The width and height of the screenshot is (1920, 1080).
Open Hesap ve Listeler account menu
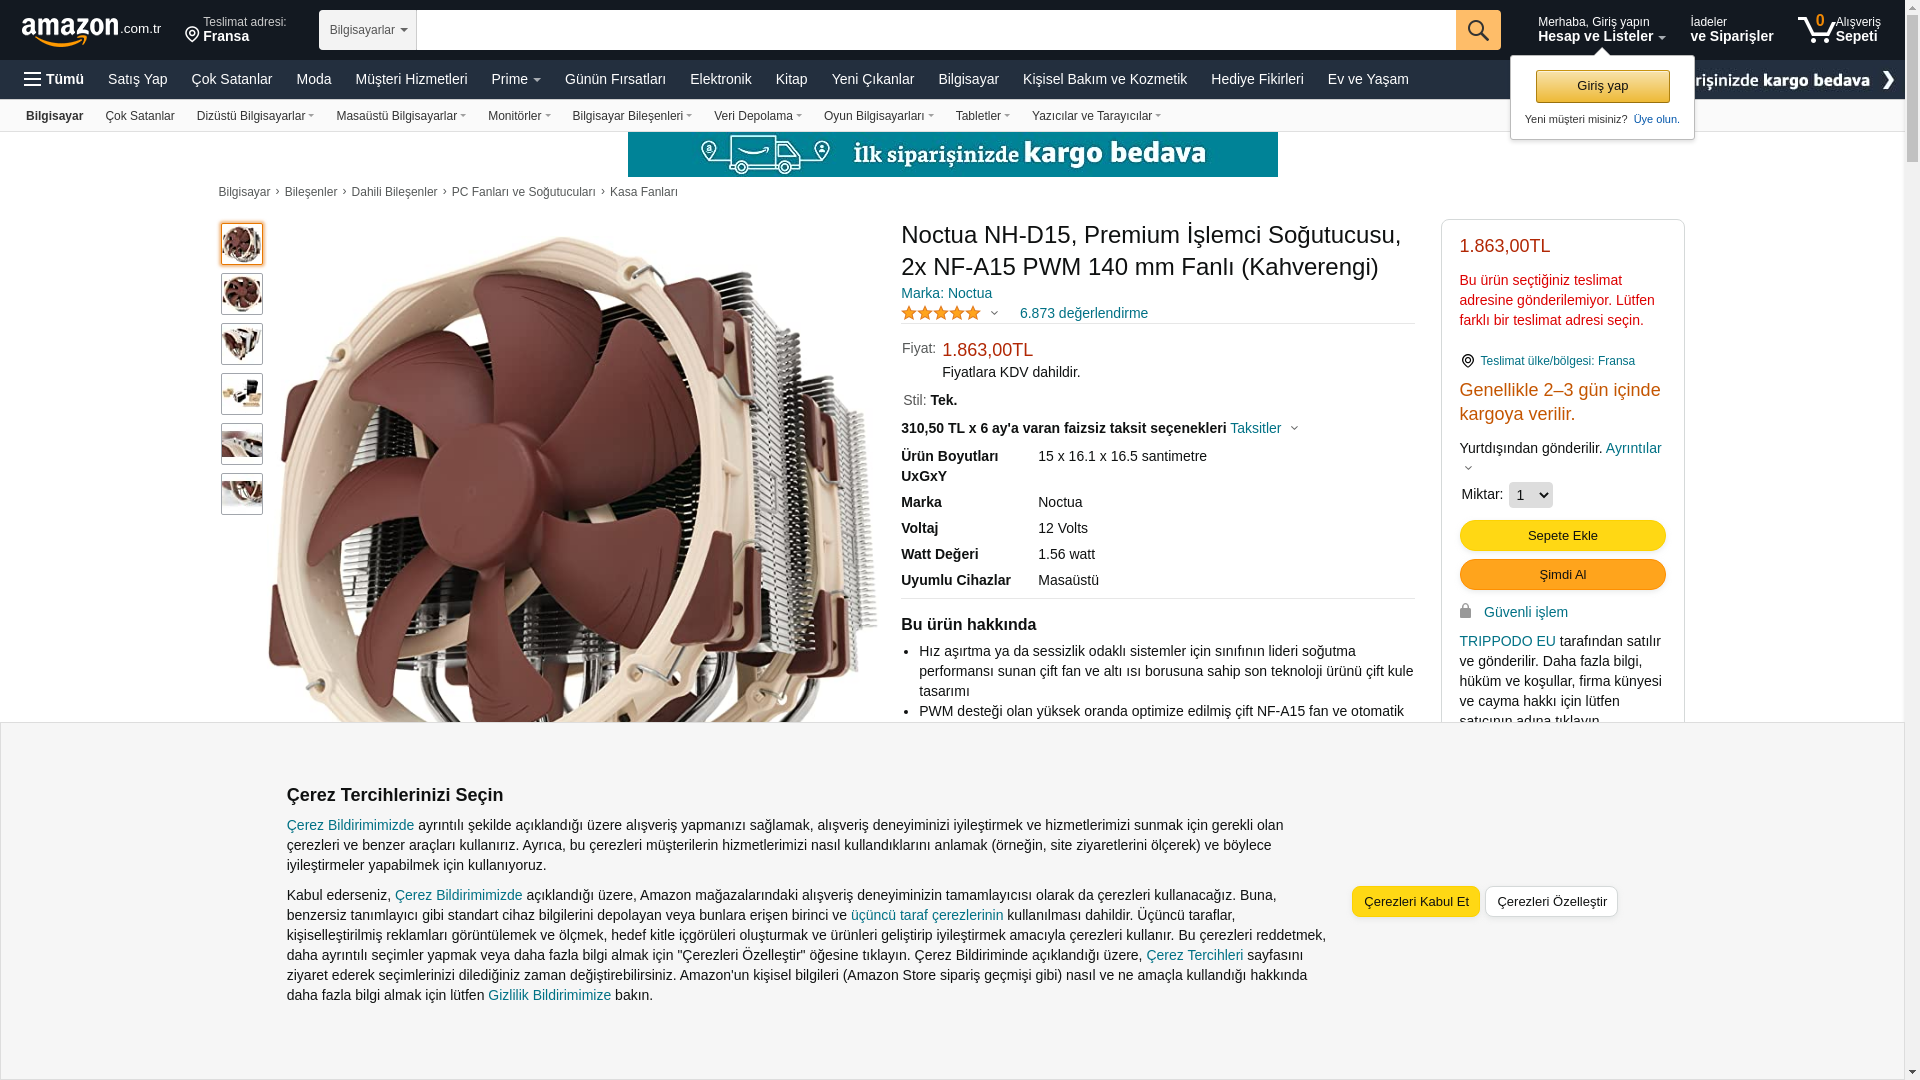[x=1601, y=29]
